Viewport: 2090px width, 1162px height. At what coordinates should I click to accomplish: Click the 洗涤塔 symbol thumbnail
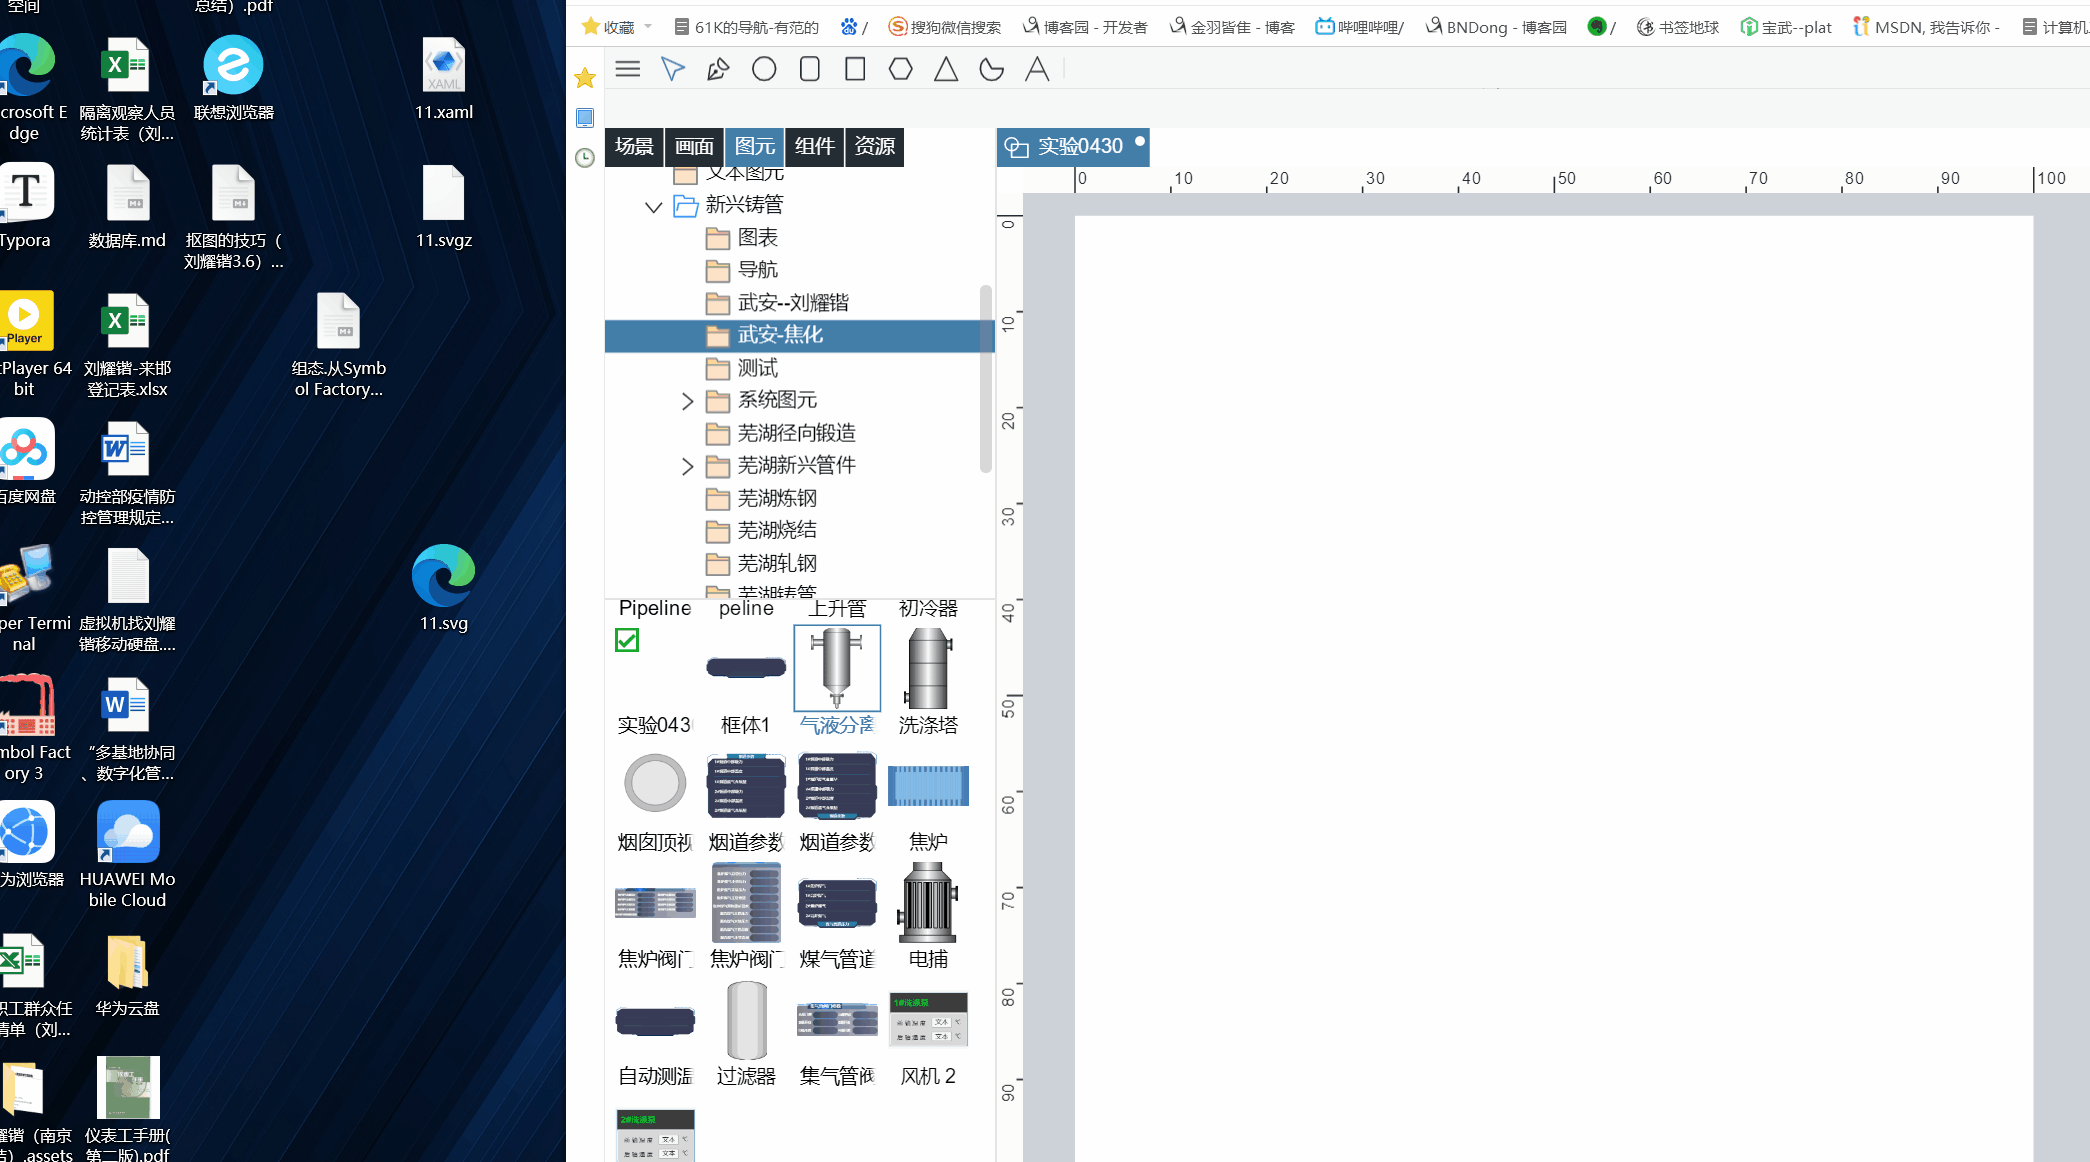pyautogui.click(x=928, y=670)
